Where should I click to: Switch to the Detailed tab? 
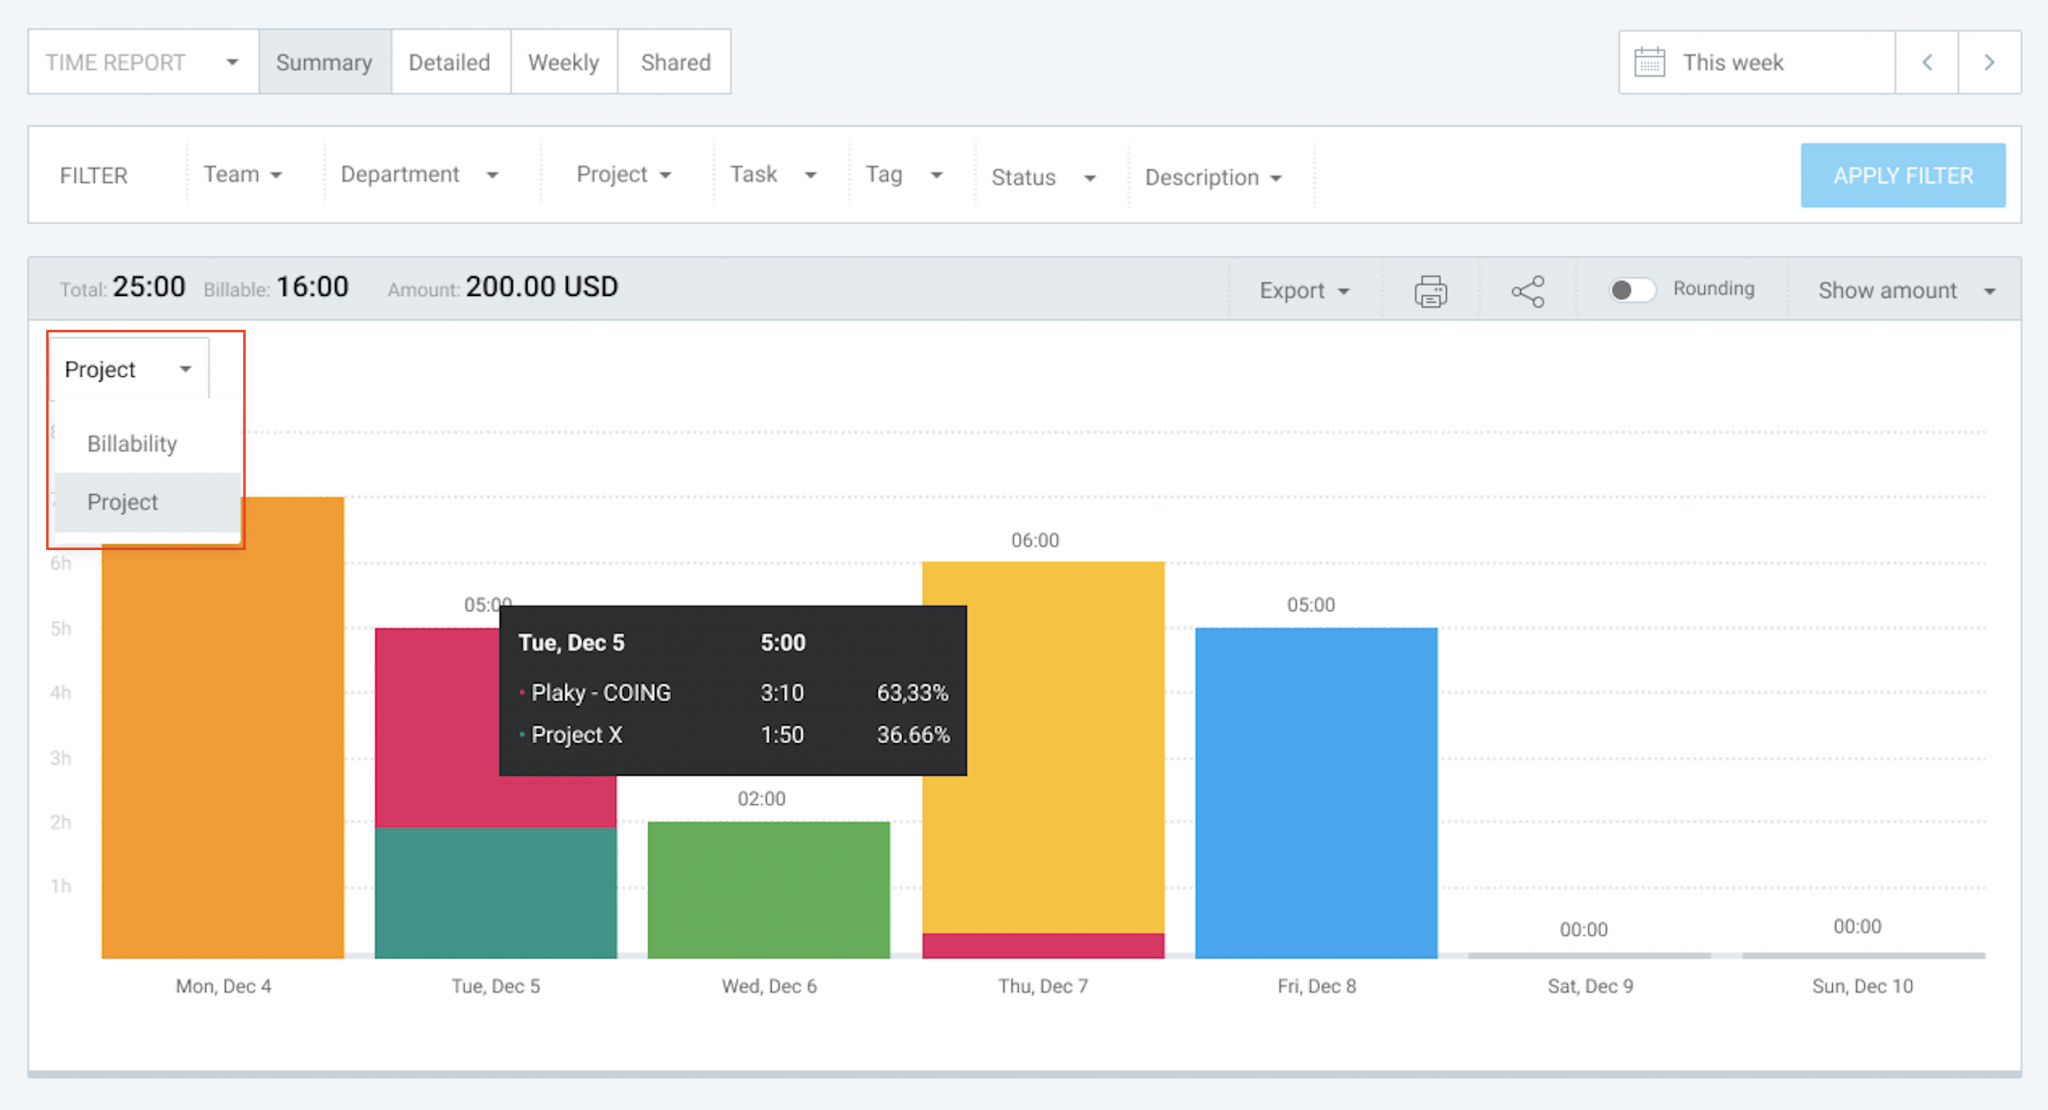tap(449, 62)
